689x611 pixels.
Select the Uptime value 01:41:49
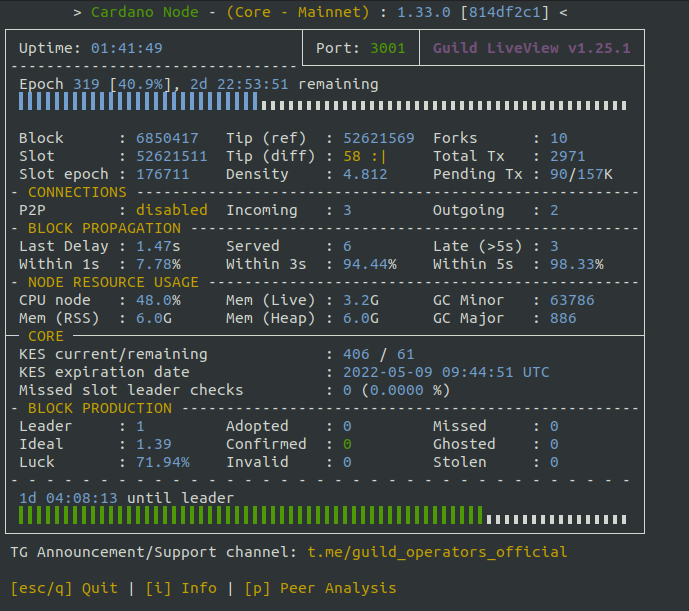point(127,48)
